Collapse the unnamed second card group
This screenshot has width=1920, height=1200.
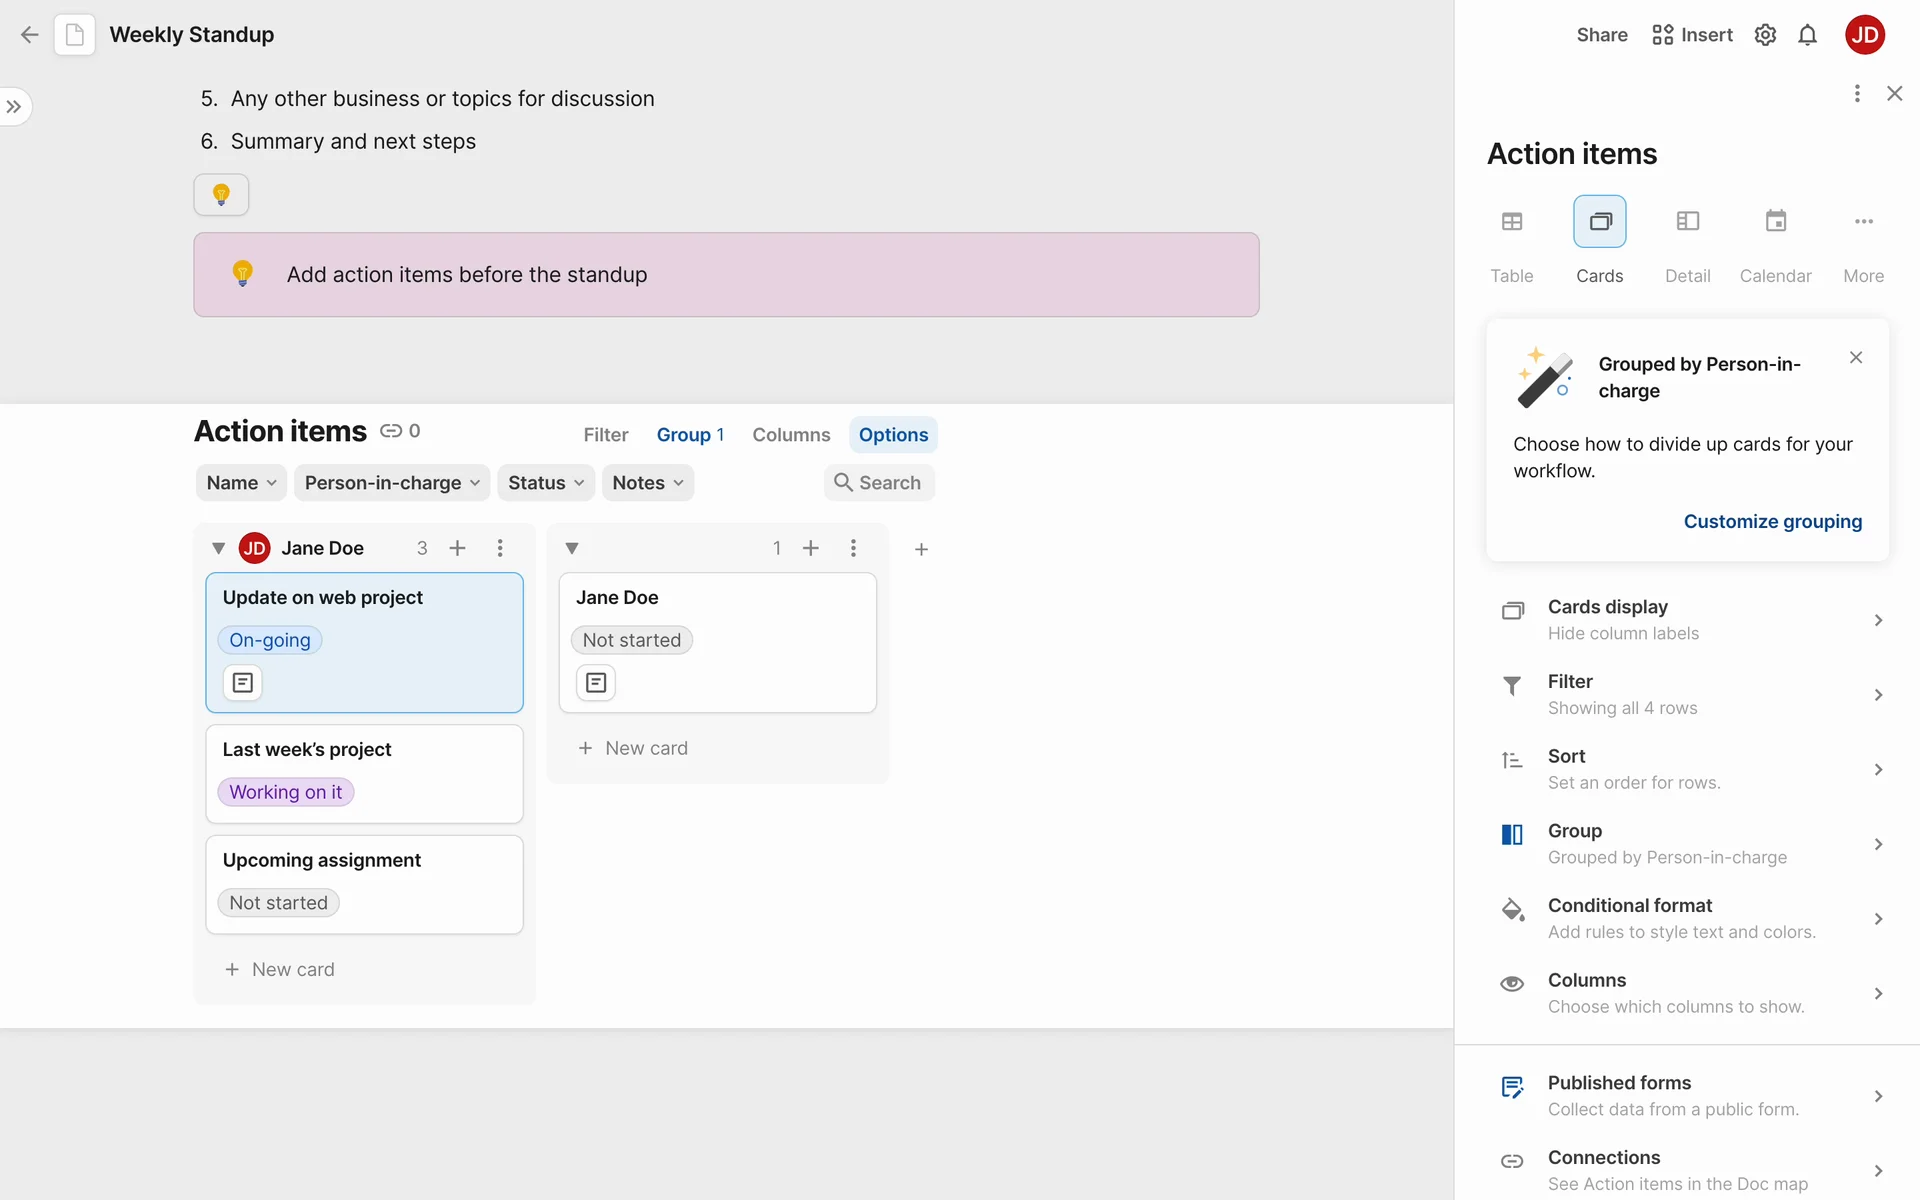[x=572, y=548]
